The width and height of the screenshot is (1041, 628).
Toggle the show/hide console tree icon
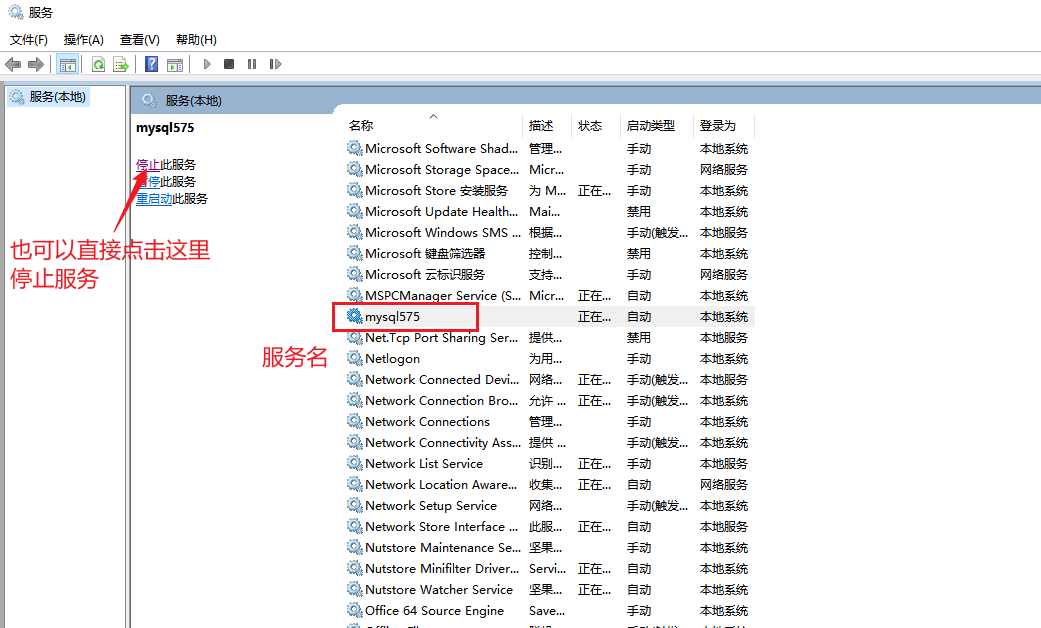(x=67, y=64)
